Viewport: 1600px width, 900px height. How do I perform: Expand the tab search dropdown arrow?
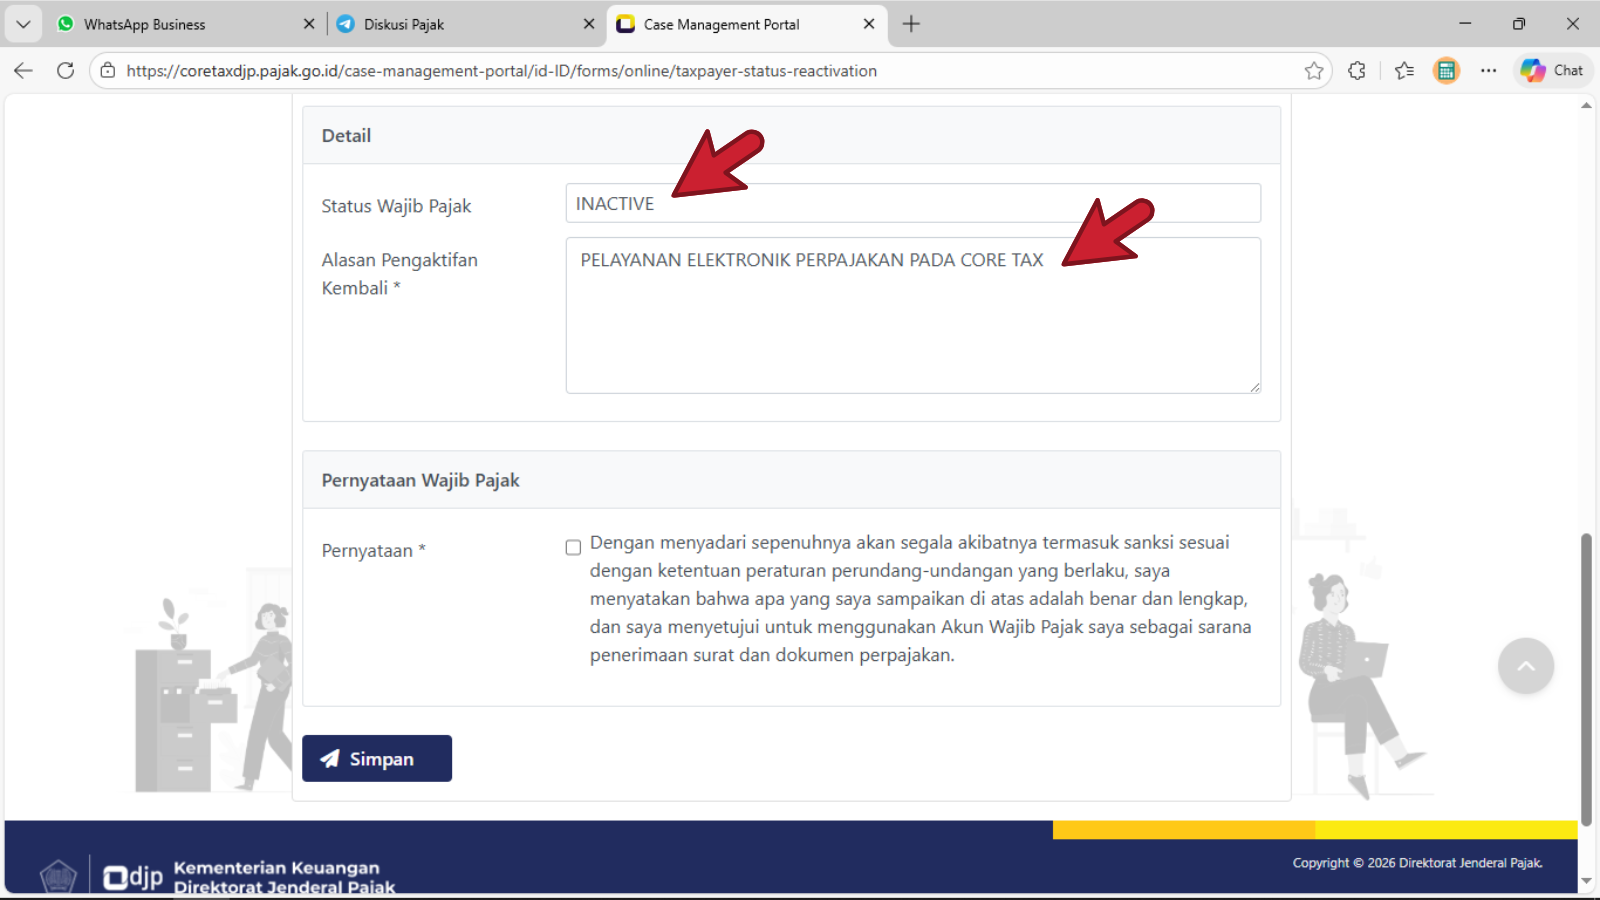click(23, 24)
